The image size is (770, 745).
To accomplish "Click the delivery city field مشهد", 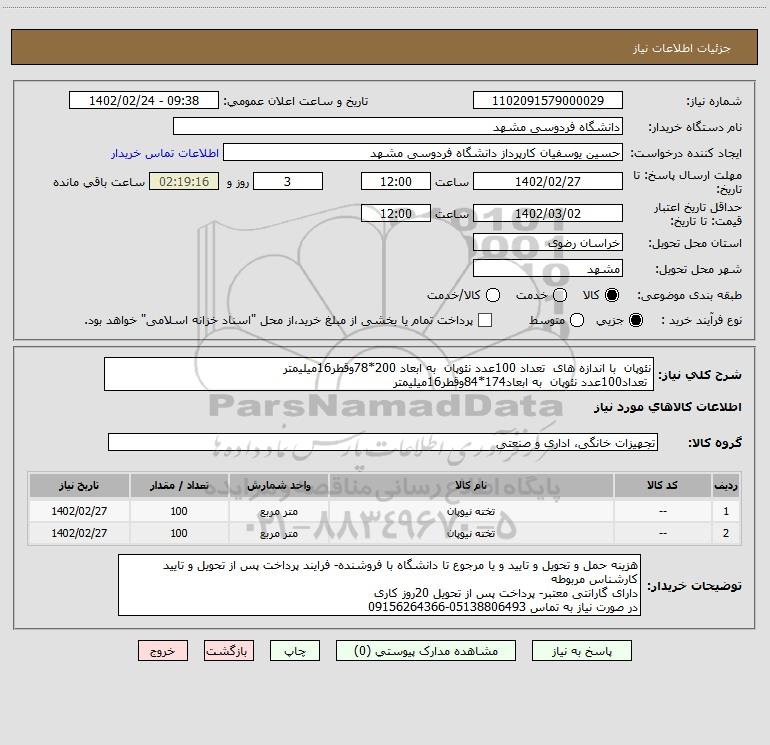I will 548,269.
